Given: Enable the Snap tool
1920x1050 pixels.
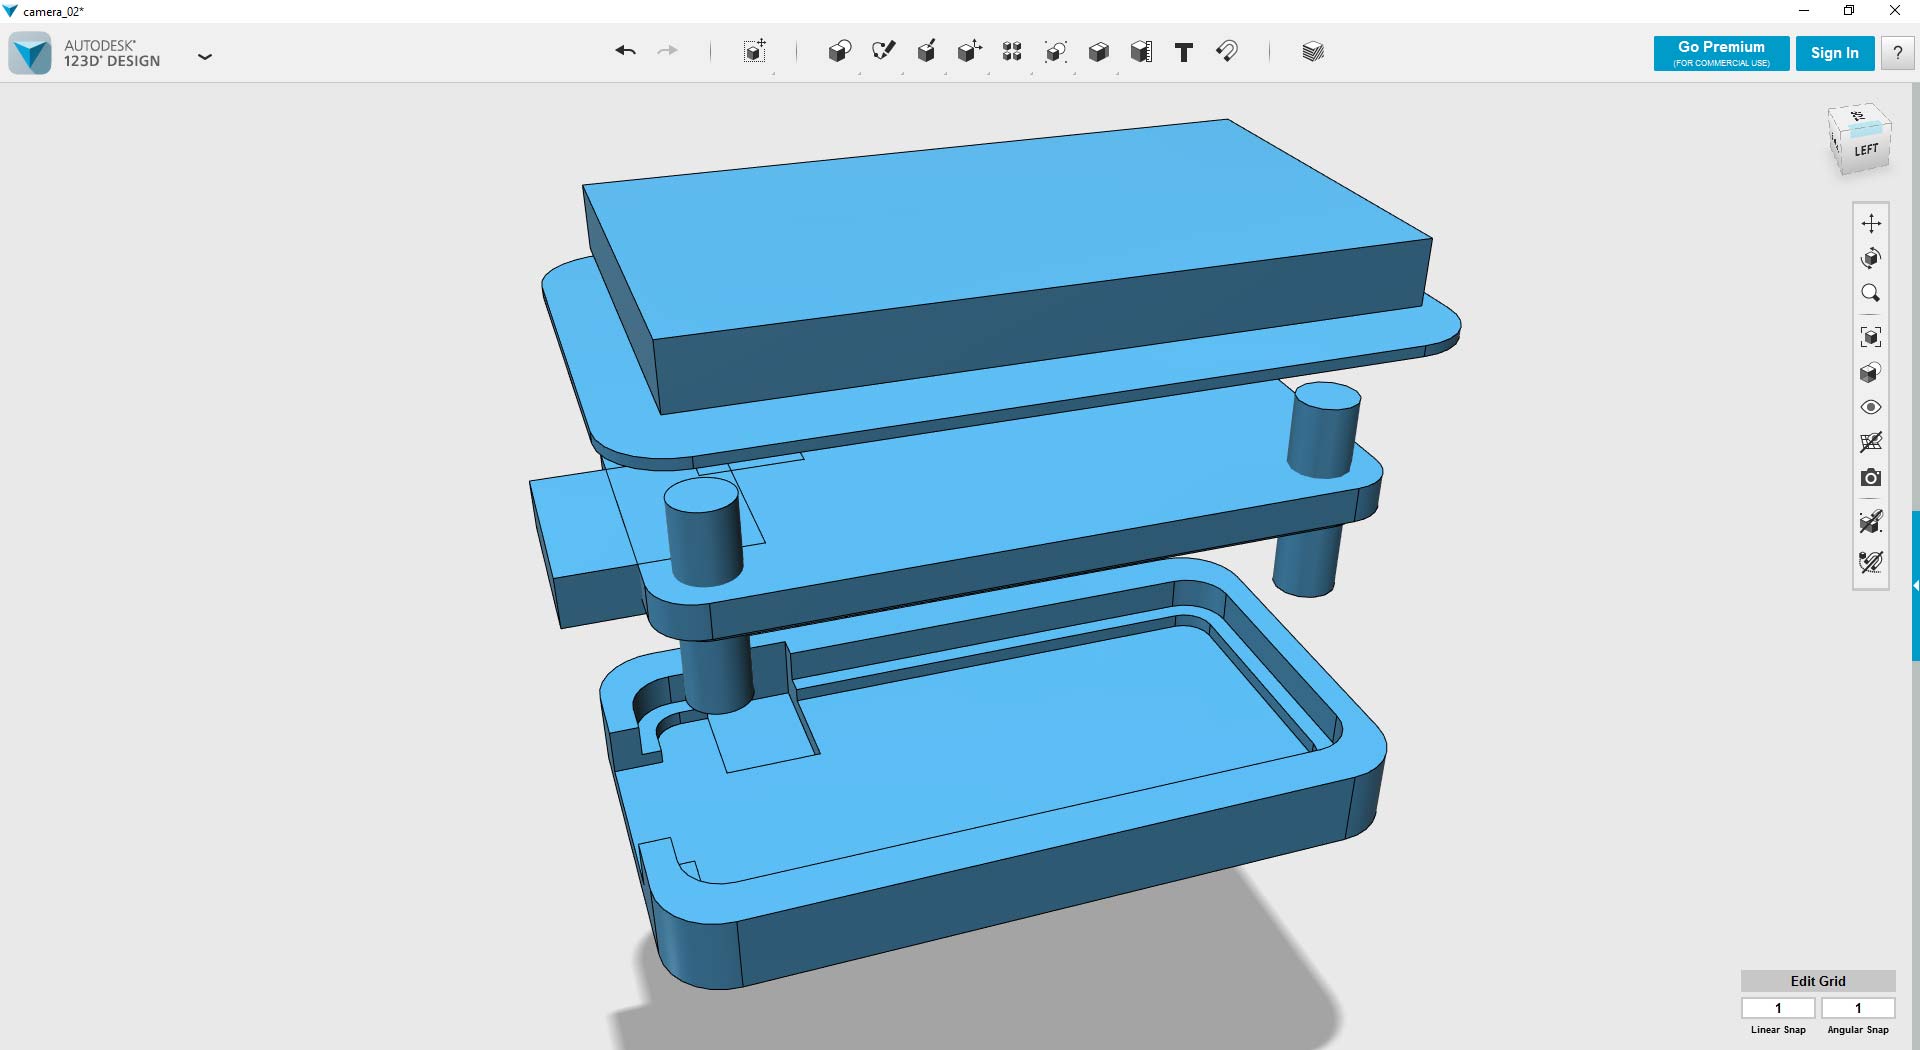Looking at the screenshot, I should click(1228, 51).
